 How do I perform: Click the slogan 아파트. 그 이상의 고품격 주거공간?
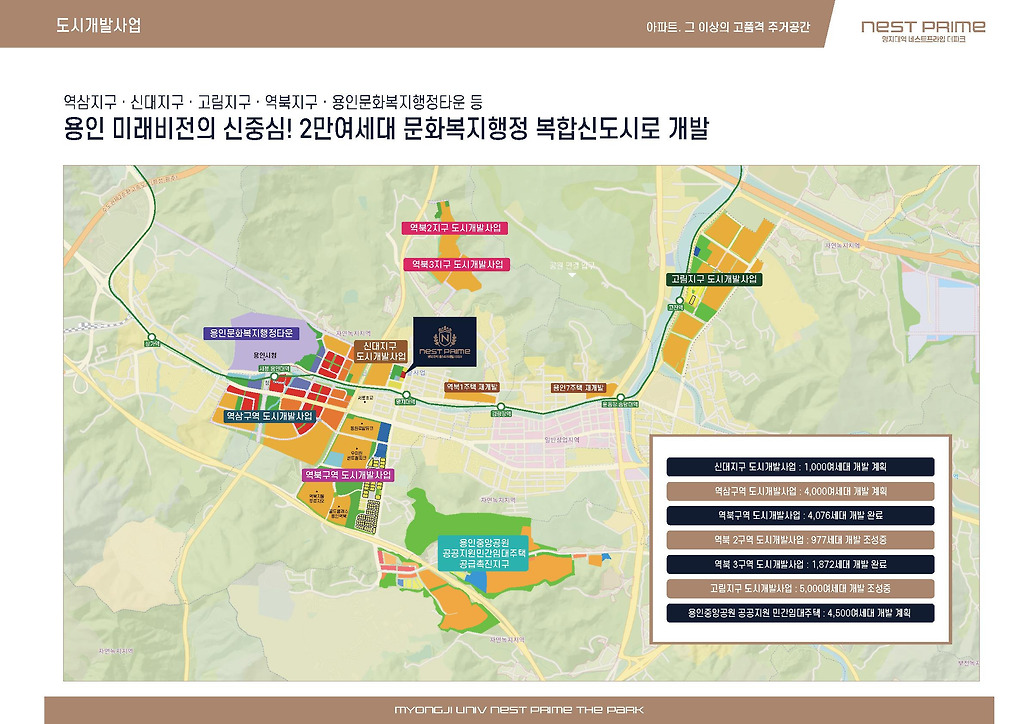click(728, 27)
